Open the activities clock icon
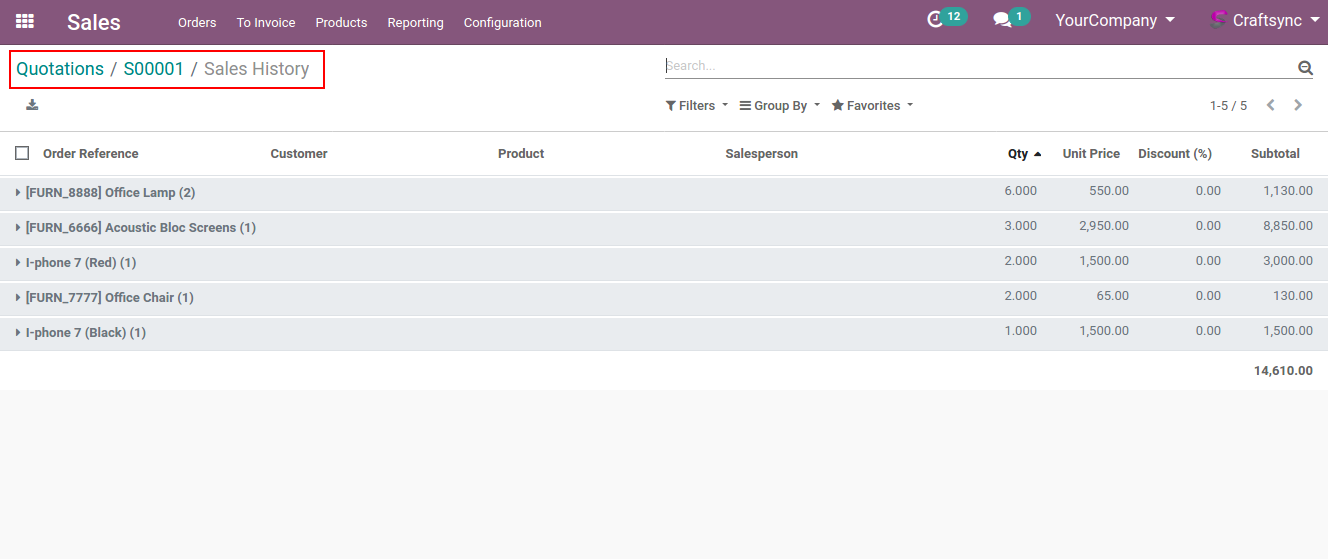This screenshot has height=559, width=1328. (x=935, y=20)
